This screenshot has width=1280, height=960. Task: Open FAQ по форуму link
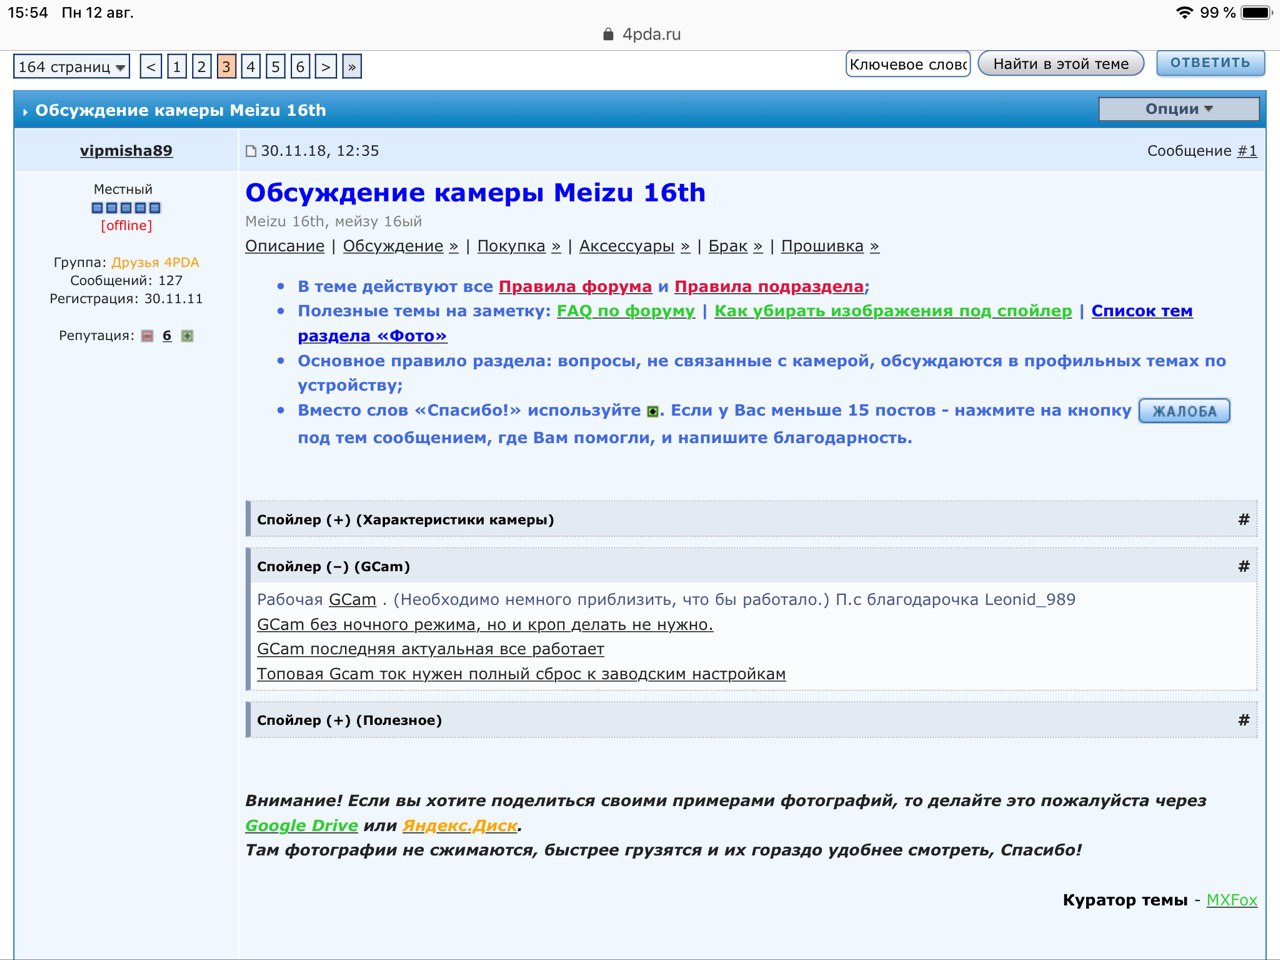pos(626,311)
